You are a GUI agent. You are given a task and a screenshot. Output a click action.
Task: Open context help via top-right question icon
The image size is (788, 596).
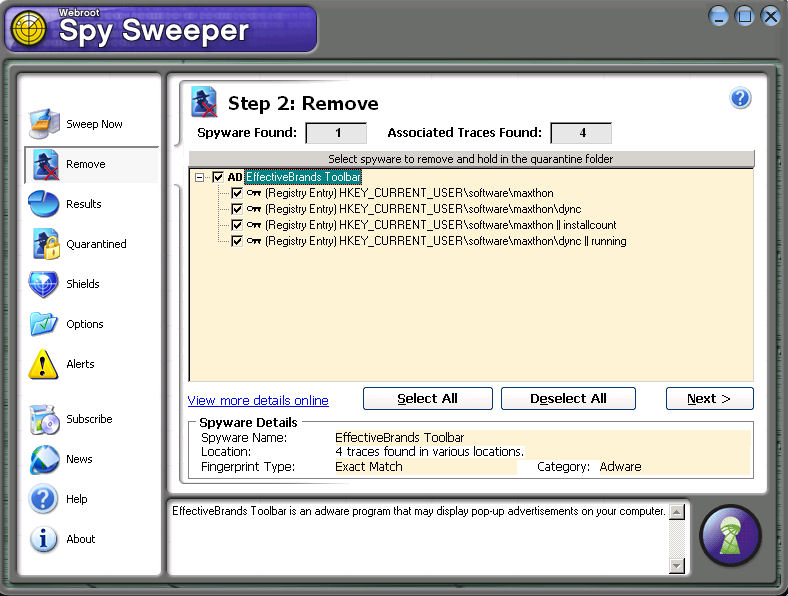pos(740,98)
